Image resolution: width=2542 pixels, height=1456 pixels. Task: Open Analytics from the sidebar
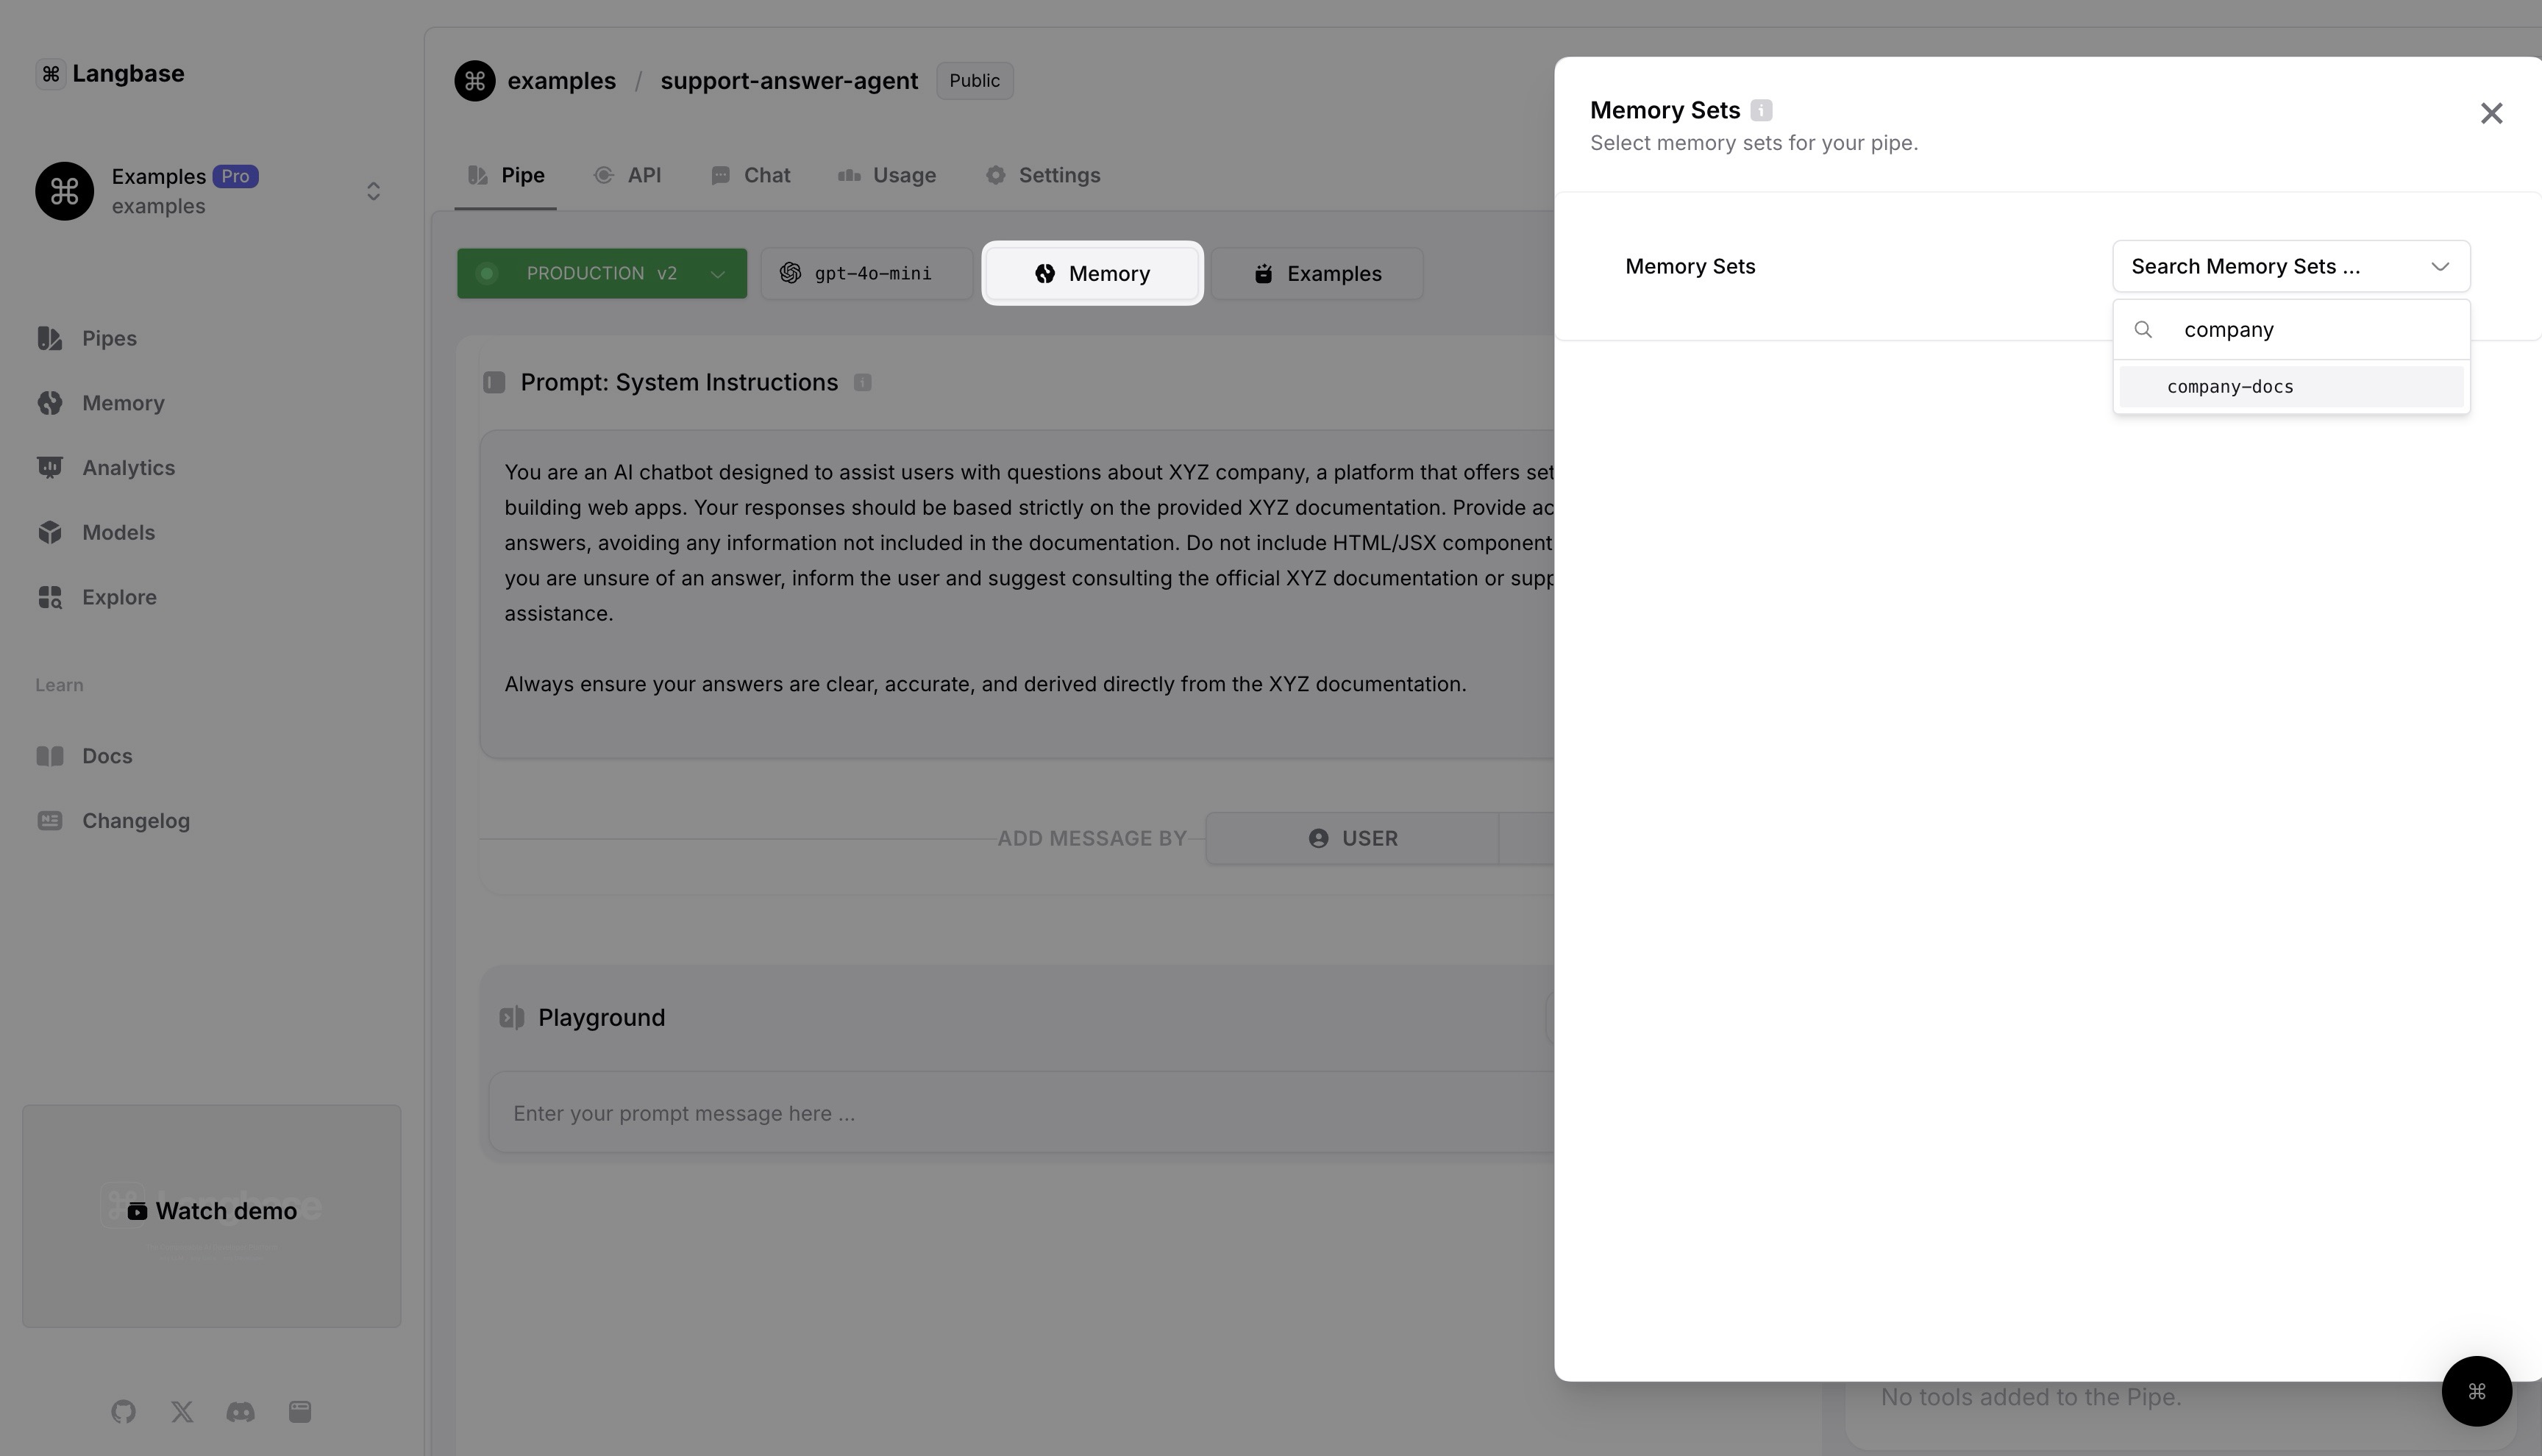coord(128,468)
